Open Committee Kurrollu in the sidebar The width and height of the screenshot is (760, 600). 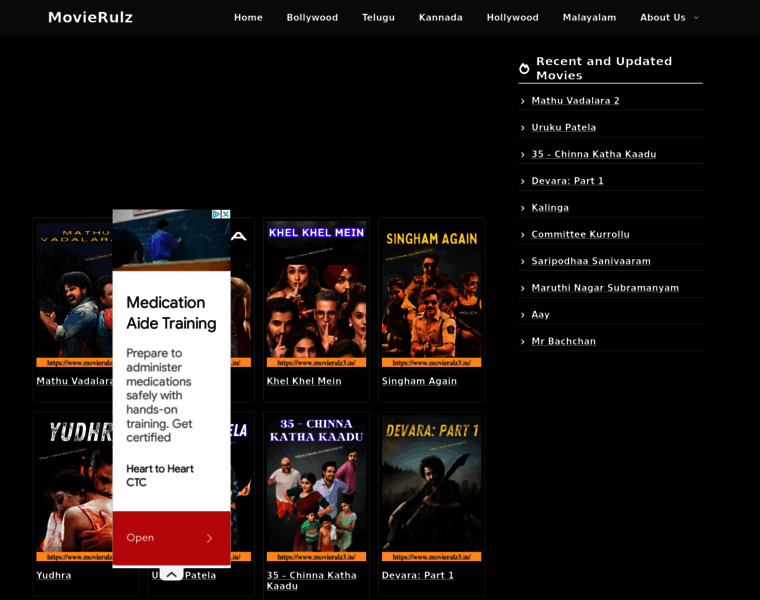pos(580,234)
